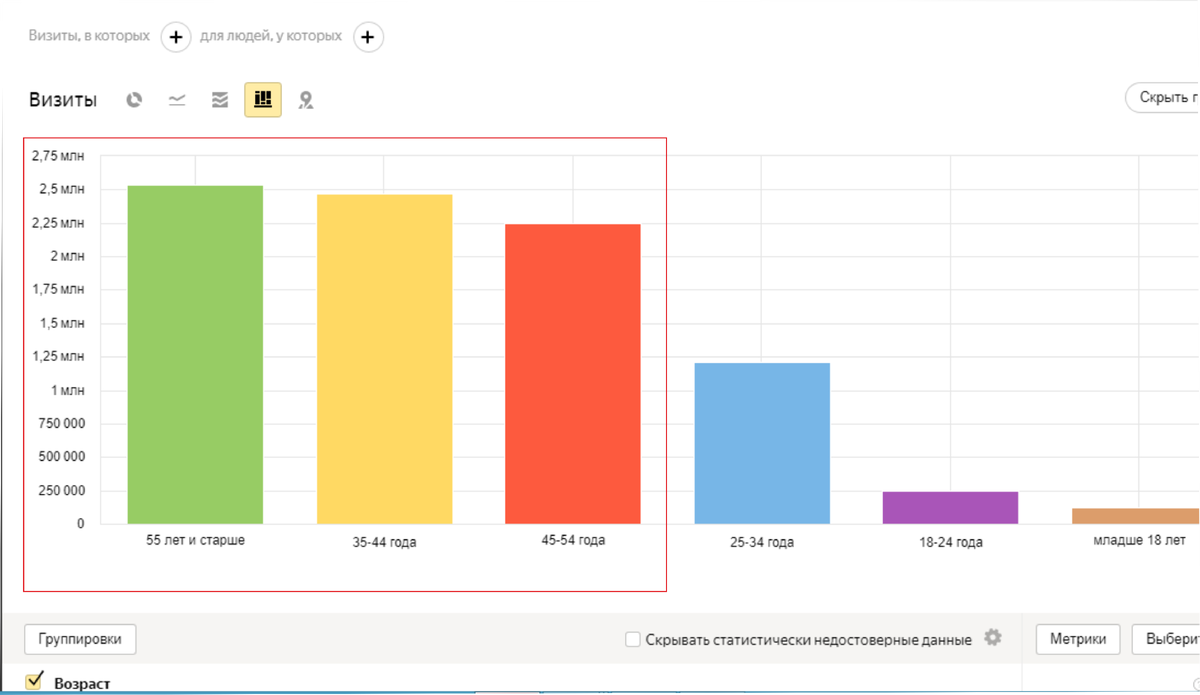This screenshot has height=695, width=1200.
Task: Open the Группировки button
Action: tap(80, 639)
